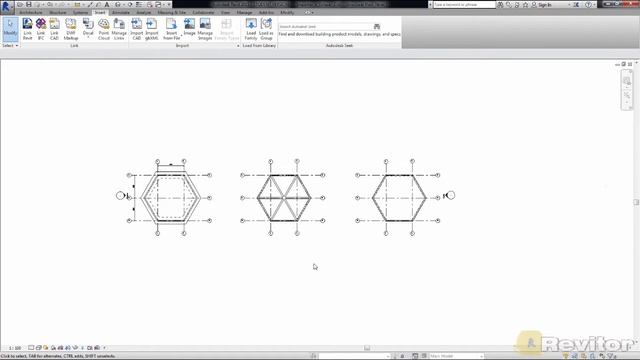
Task: Open the steering wheel on navigation bar
Action: [x=627, y=81]
